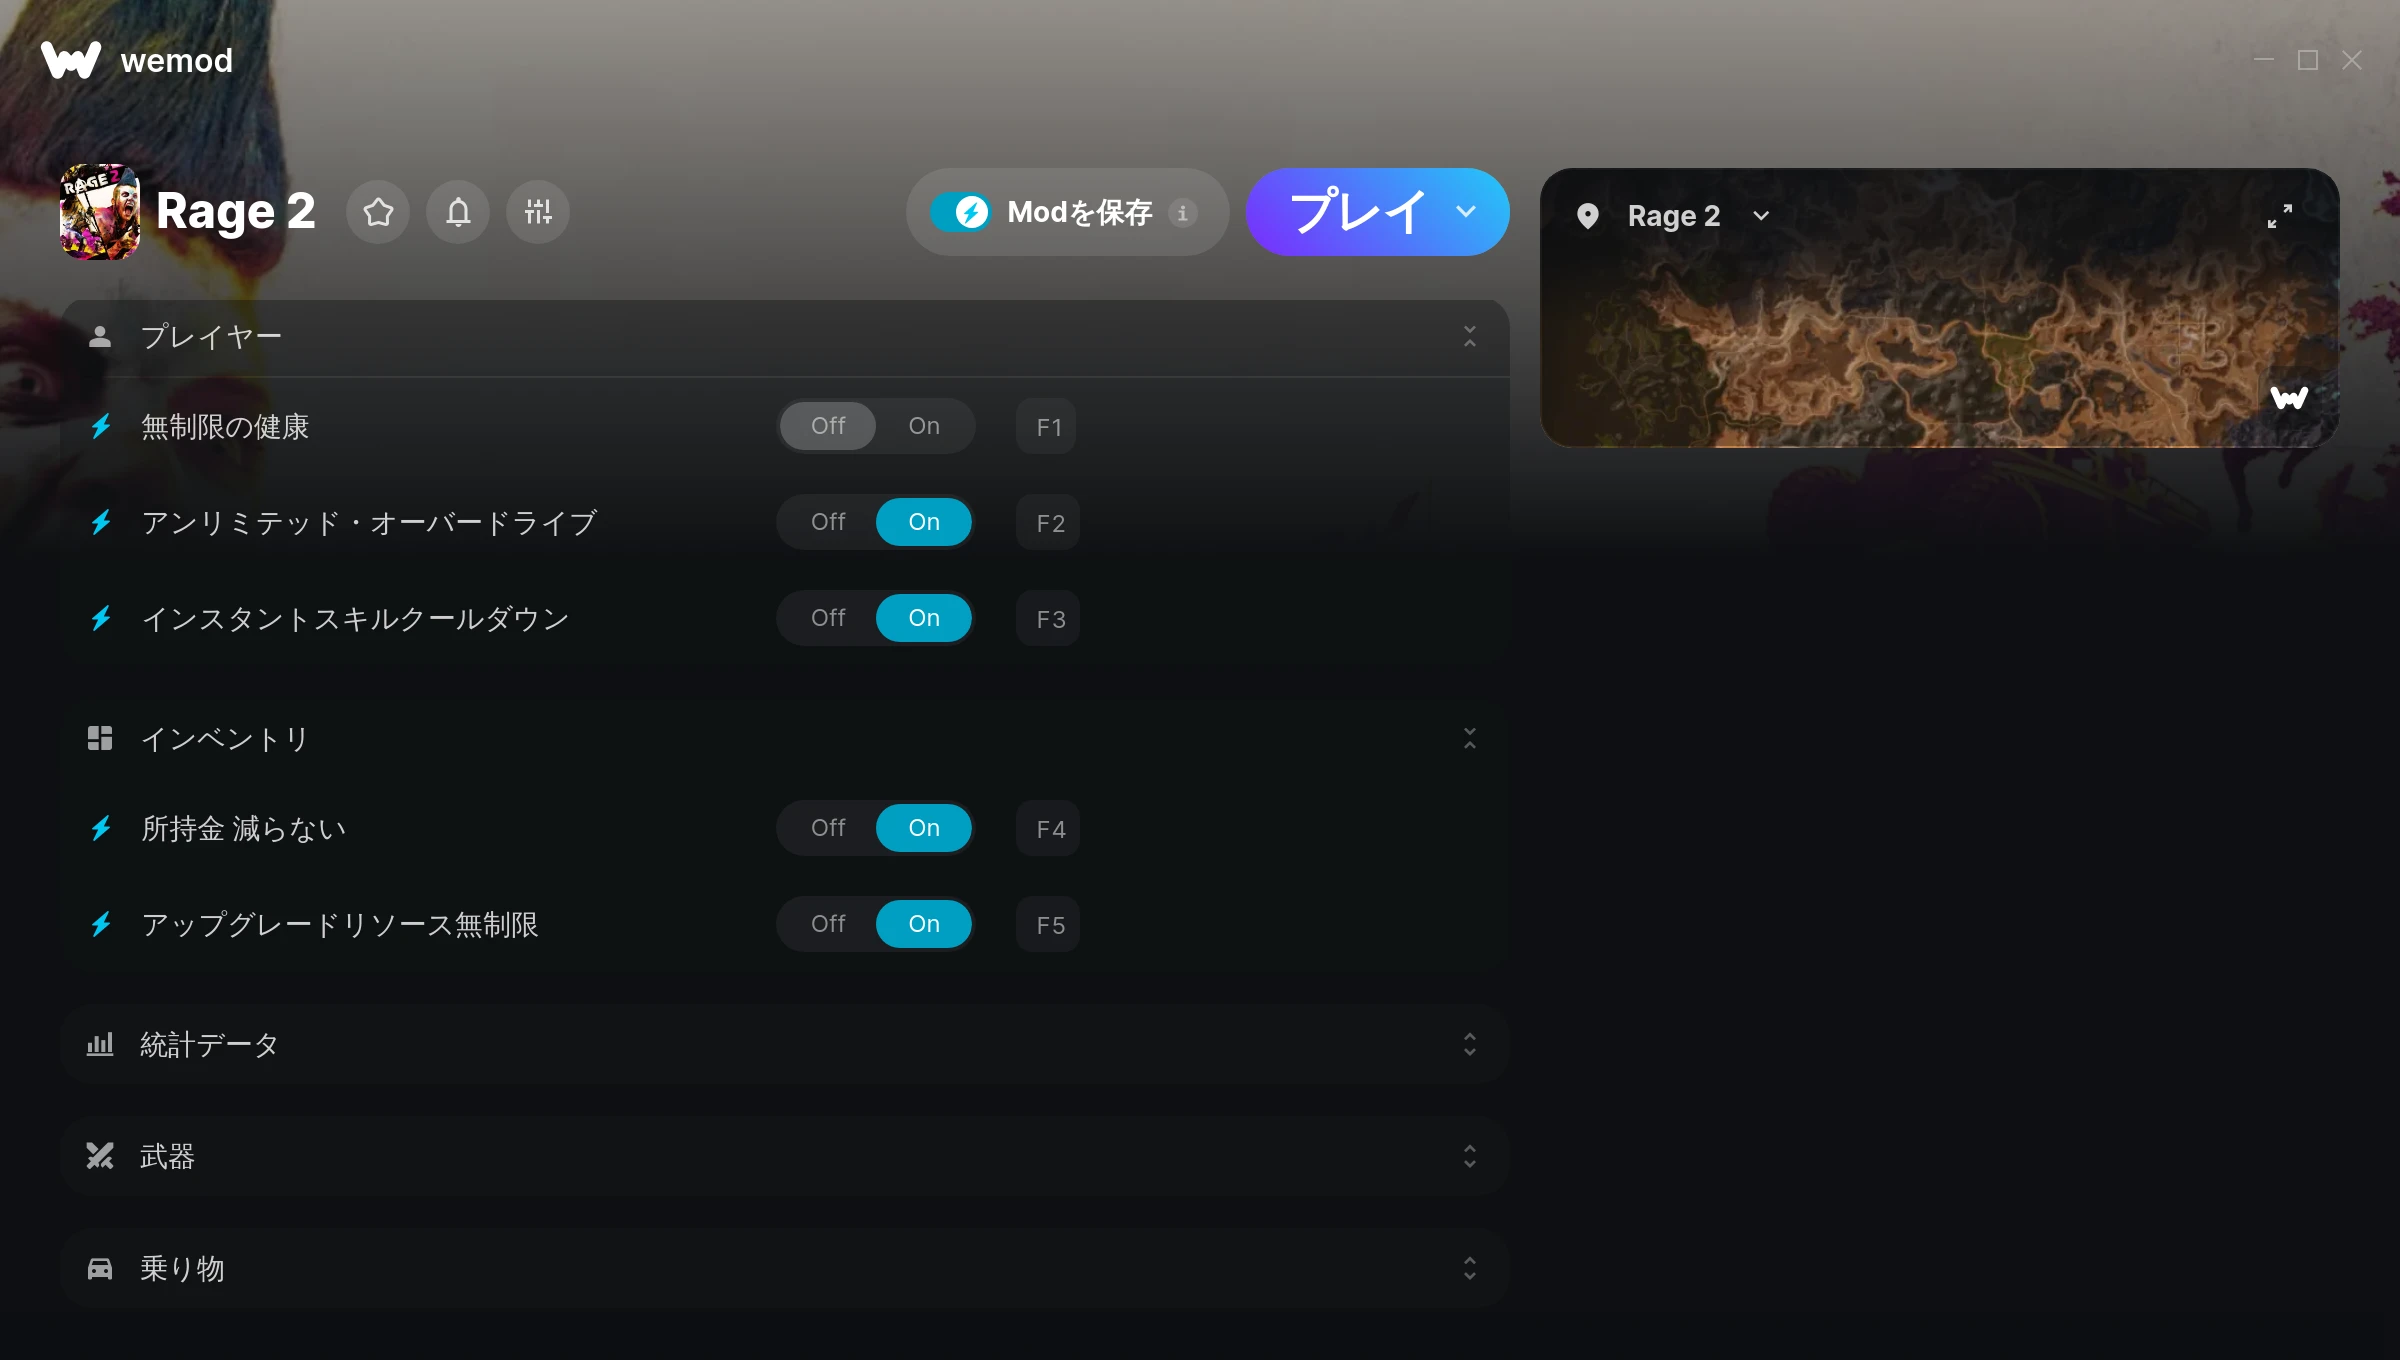The image size is (2400, 1360).
Task: Expand the 統計データ section
Action: coord(785,1044)
